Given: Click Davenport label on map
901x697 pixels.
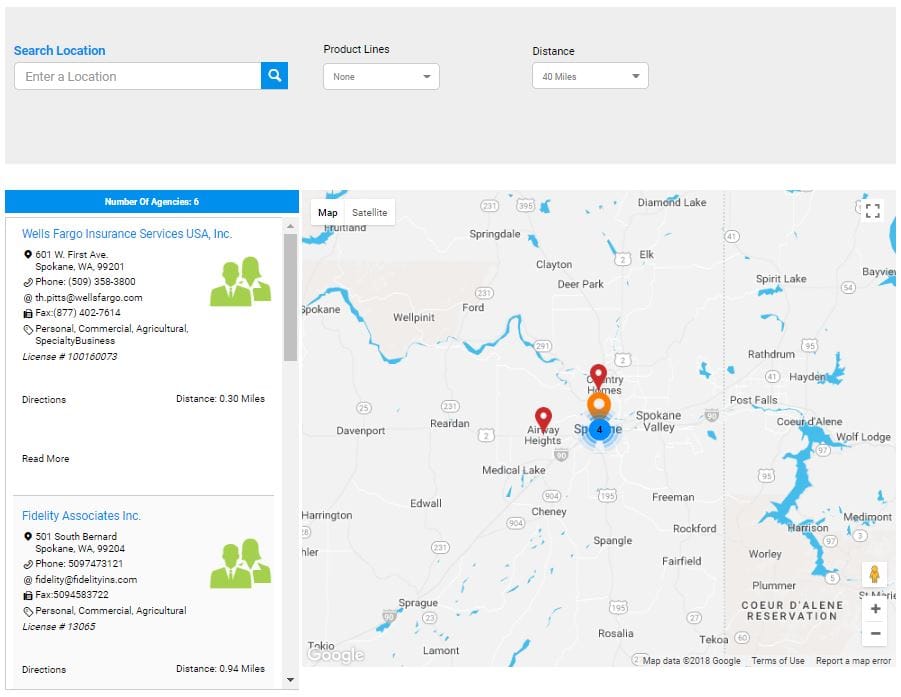Looking at the screenshot, I should (361, 431).
